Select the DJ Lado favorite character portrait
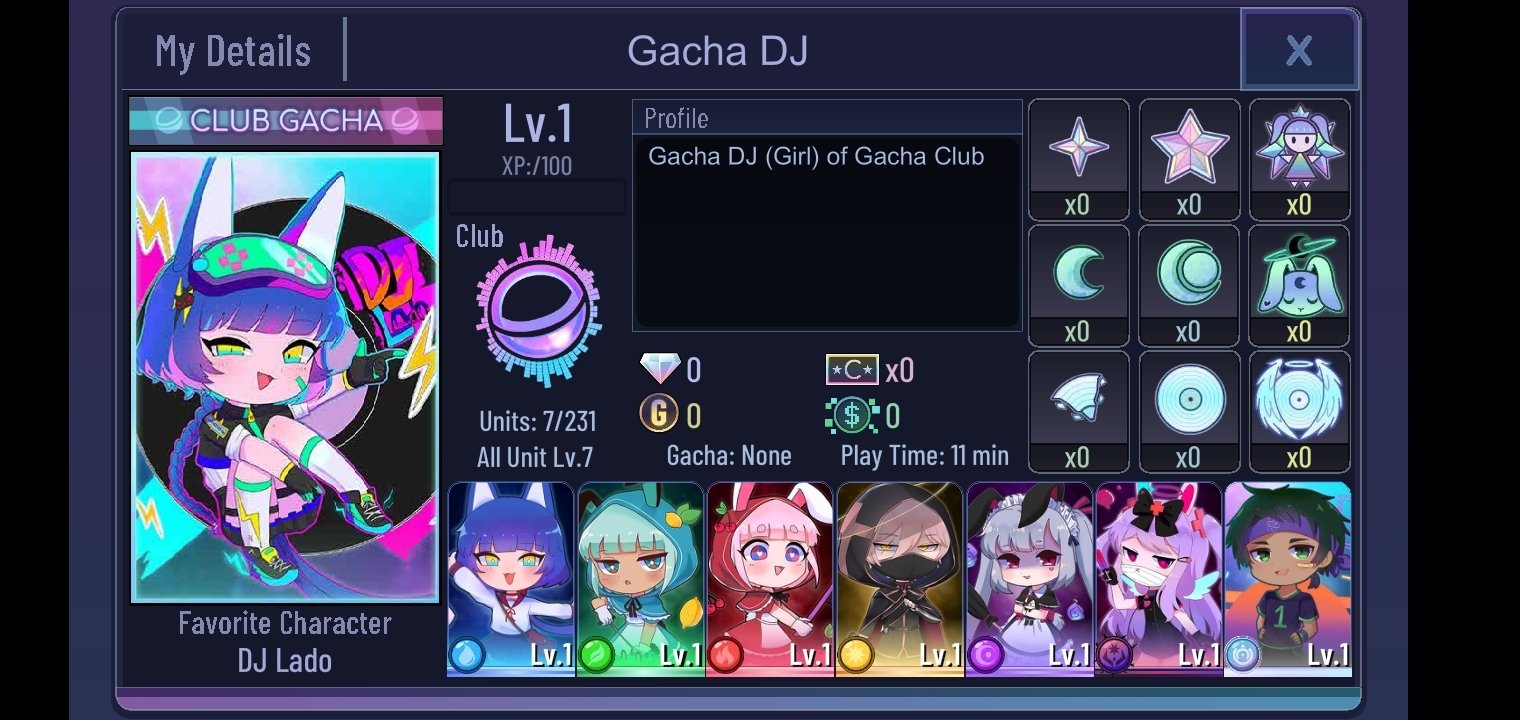The width and height of the screenshot is (1520, 720). tap(285, 377)
